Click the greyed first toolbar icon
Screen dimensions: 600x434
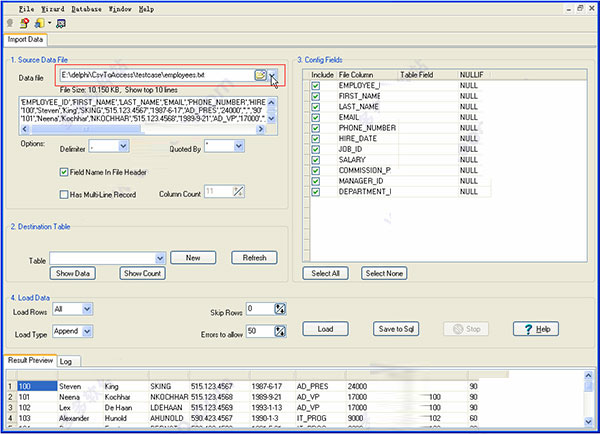coord(10,23)
